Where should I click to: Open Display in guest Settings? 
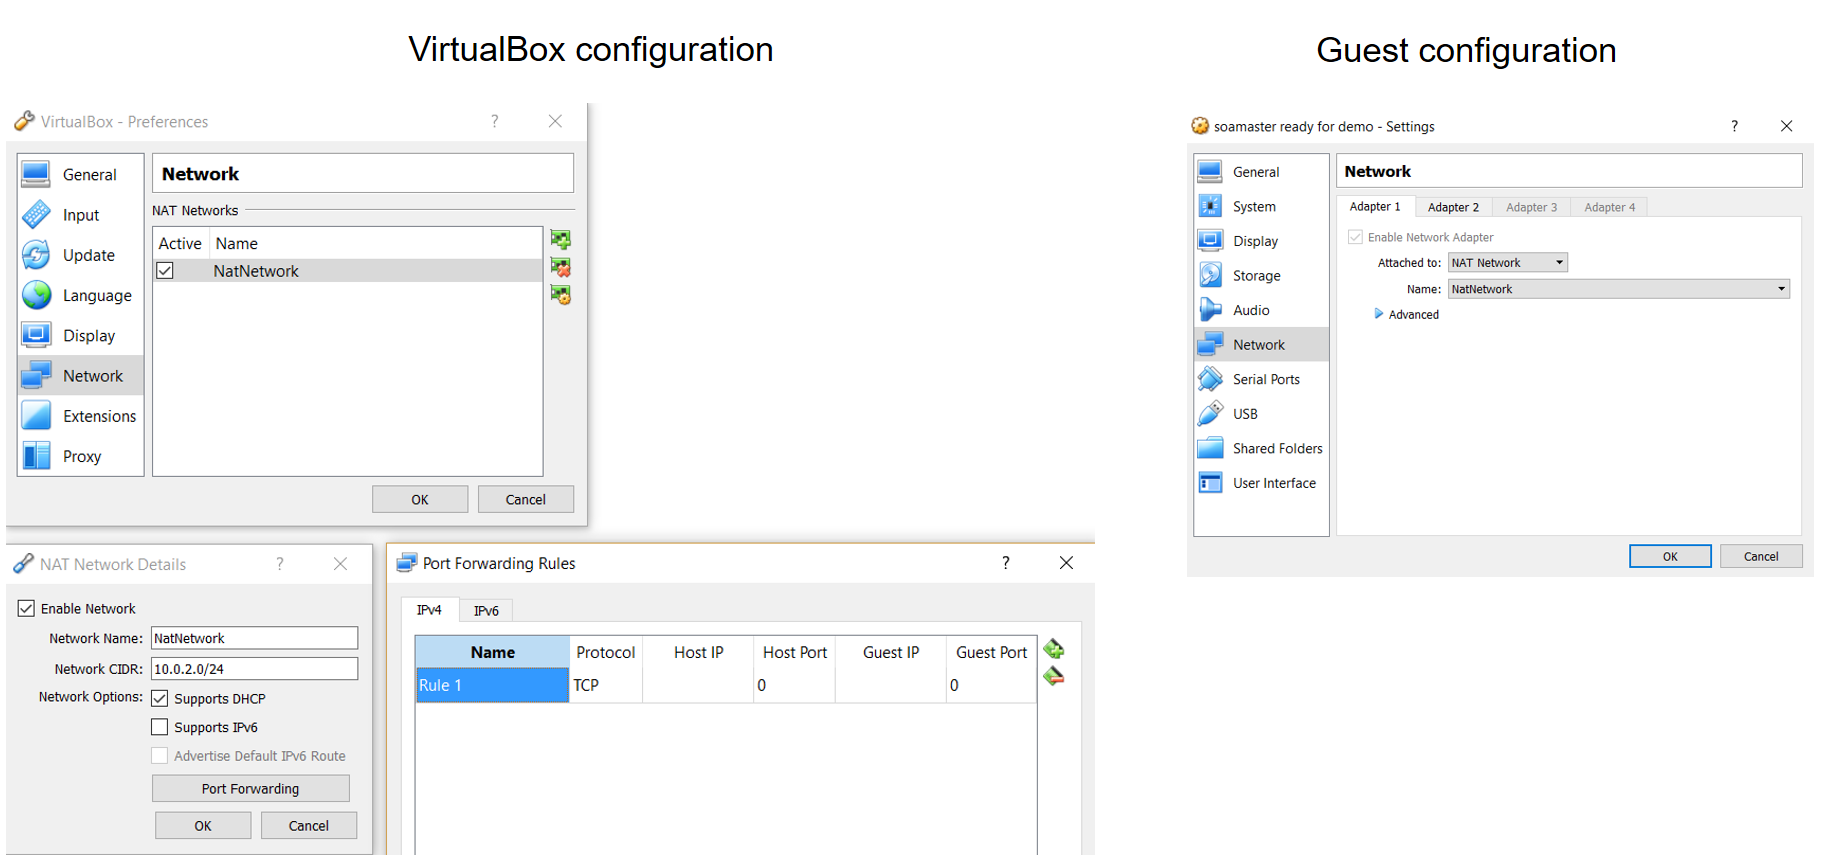(x=1261, y=241)
